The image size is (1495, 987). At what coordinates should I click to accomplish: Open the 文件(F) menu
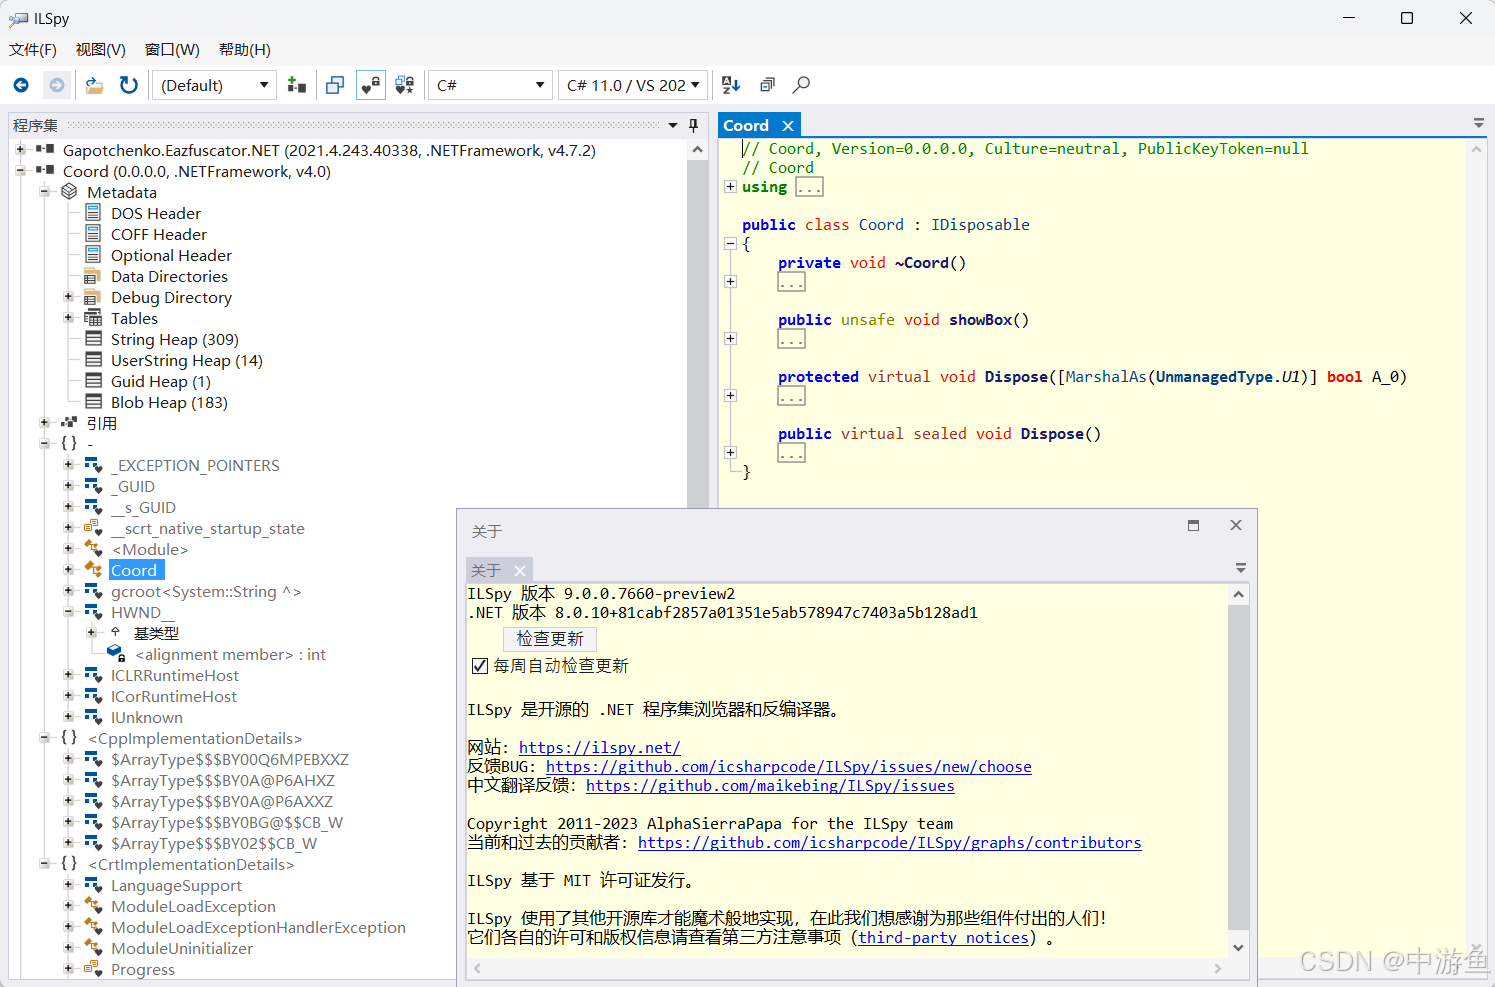pyautogui.click(x=33, y=50)
